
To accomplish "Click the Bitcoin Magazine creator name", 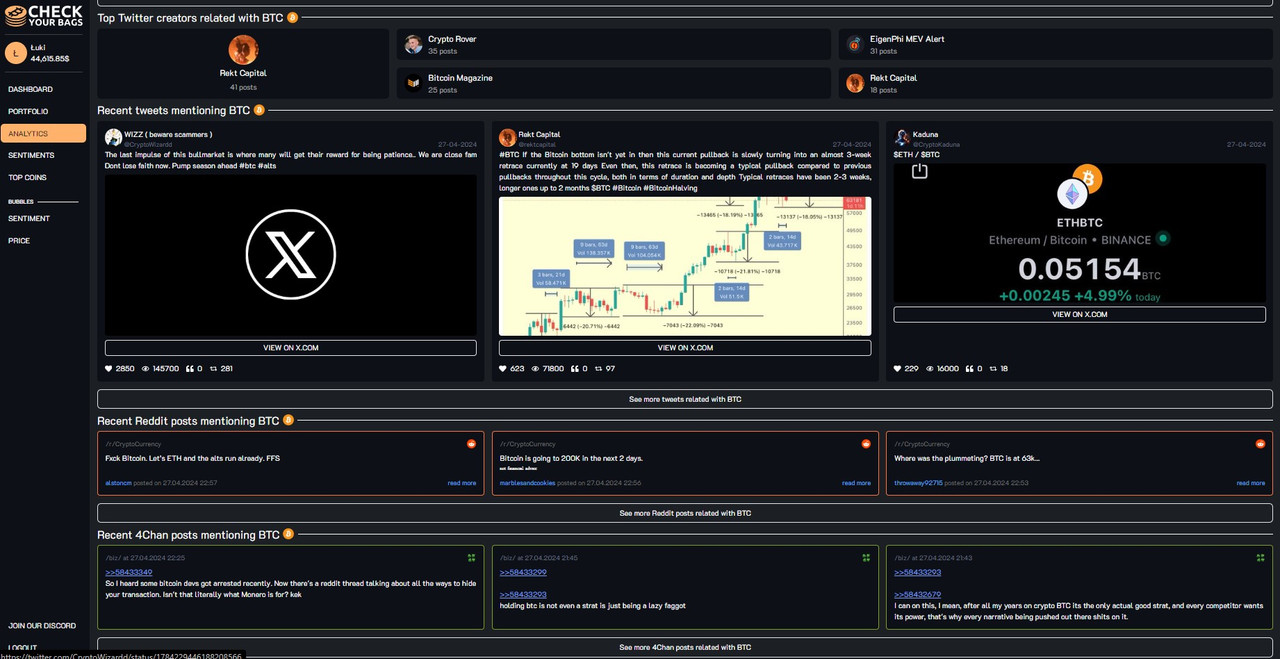I will [460, 78].
